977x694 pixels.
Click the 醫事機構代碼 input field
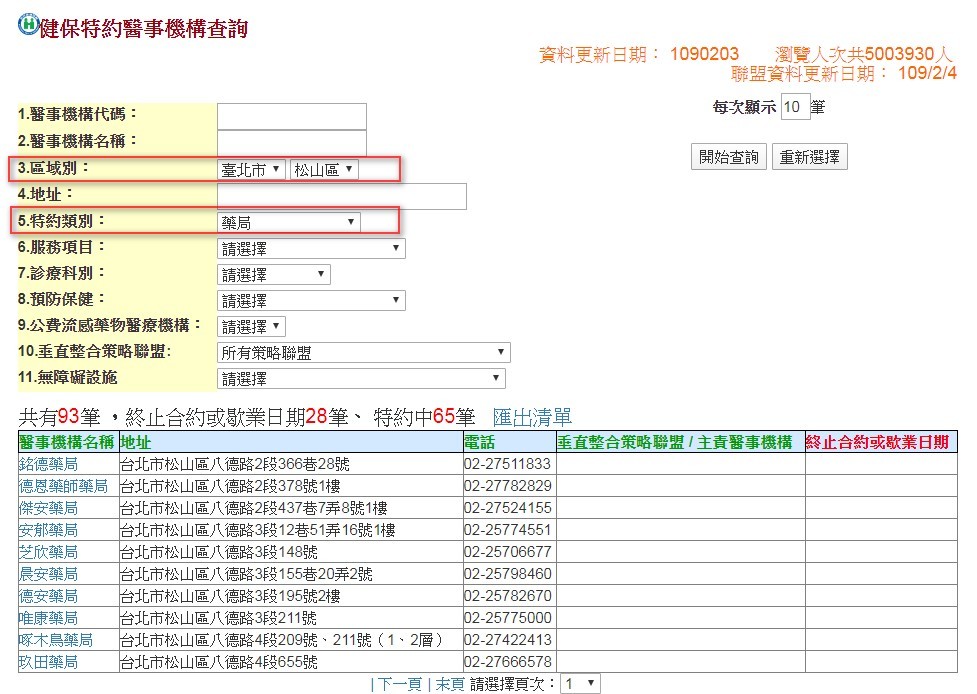291,116
